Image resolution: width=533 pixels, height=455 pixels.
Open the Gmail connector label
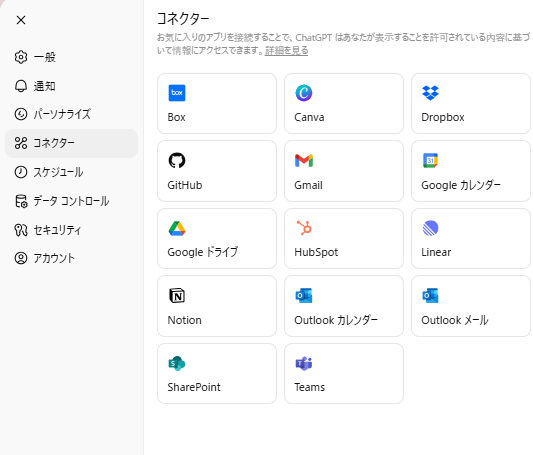click(308, 185)
